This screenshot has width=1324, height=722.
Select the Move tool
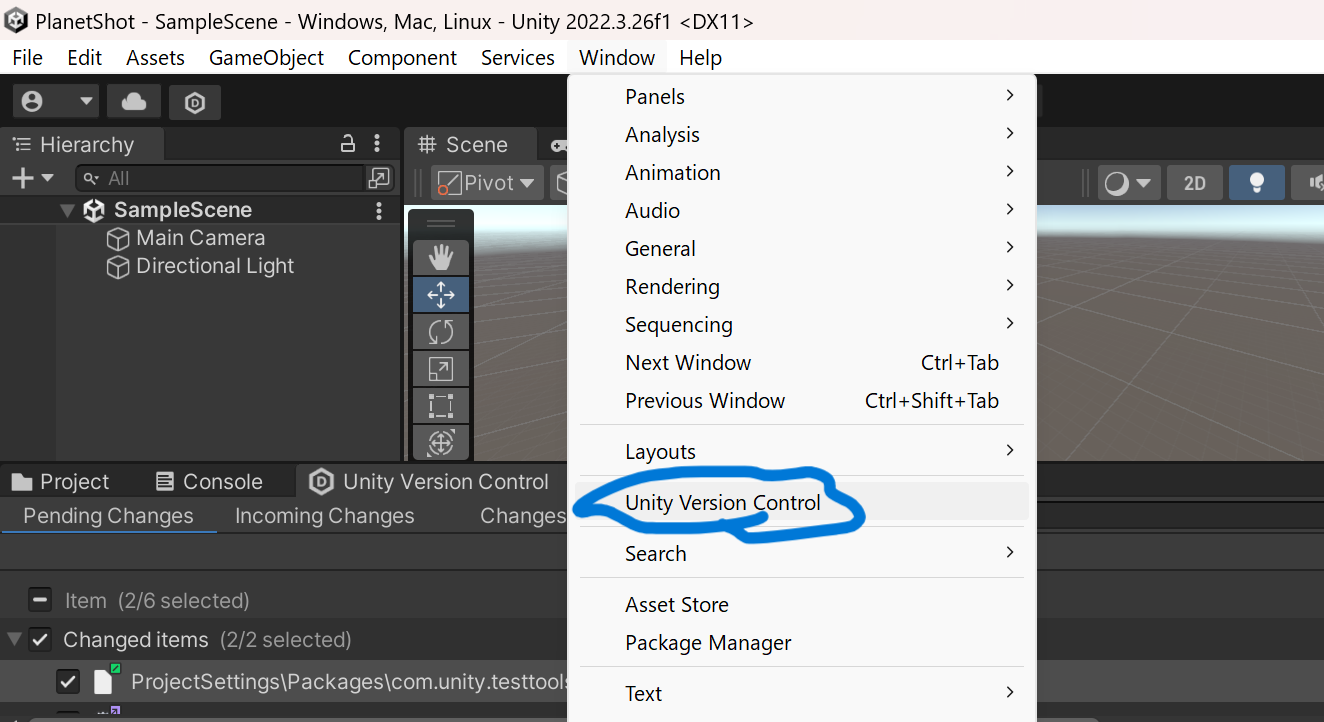tap(441, 295)
